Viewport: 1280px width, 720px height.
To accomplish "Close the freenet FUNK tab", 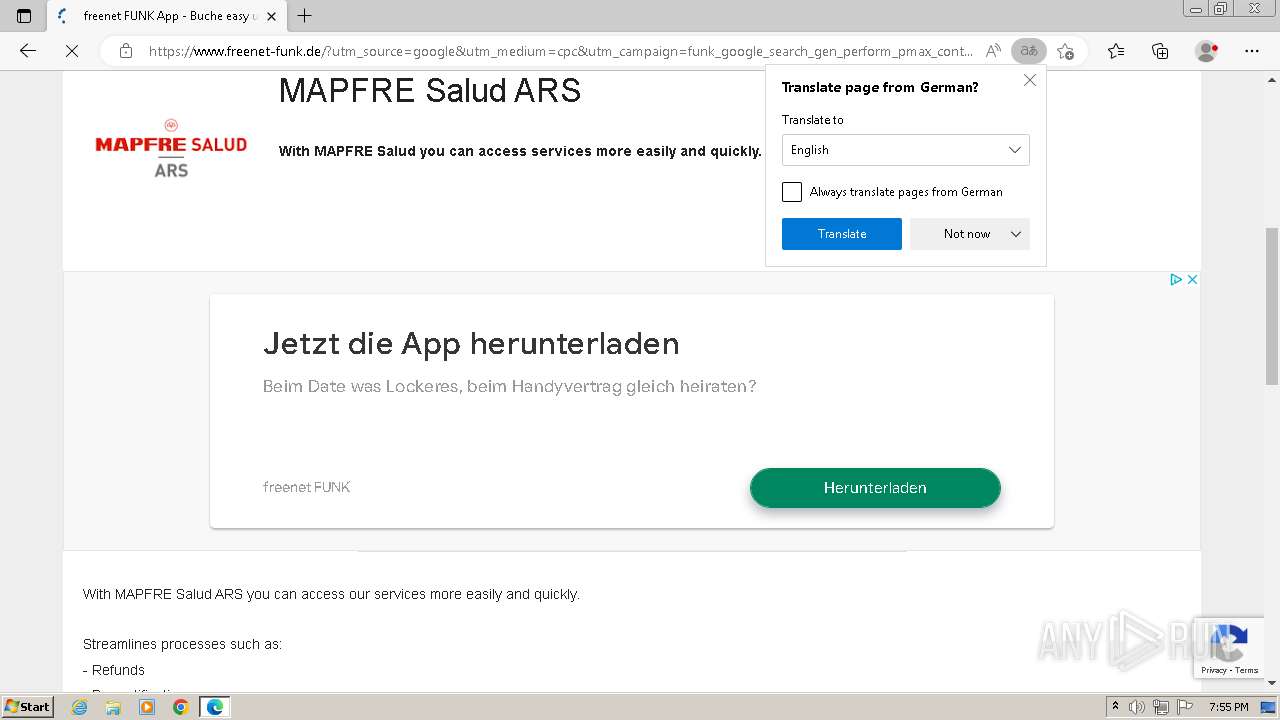I will [x=271, y=16].
